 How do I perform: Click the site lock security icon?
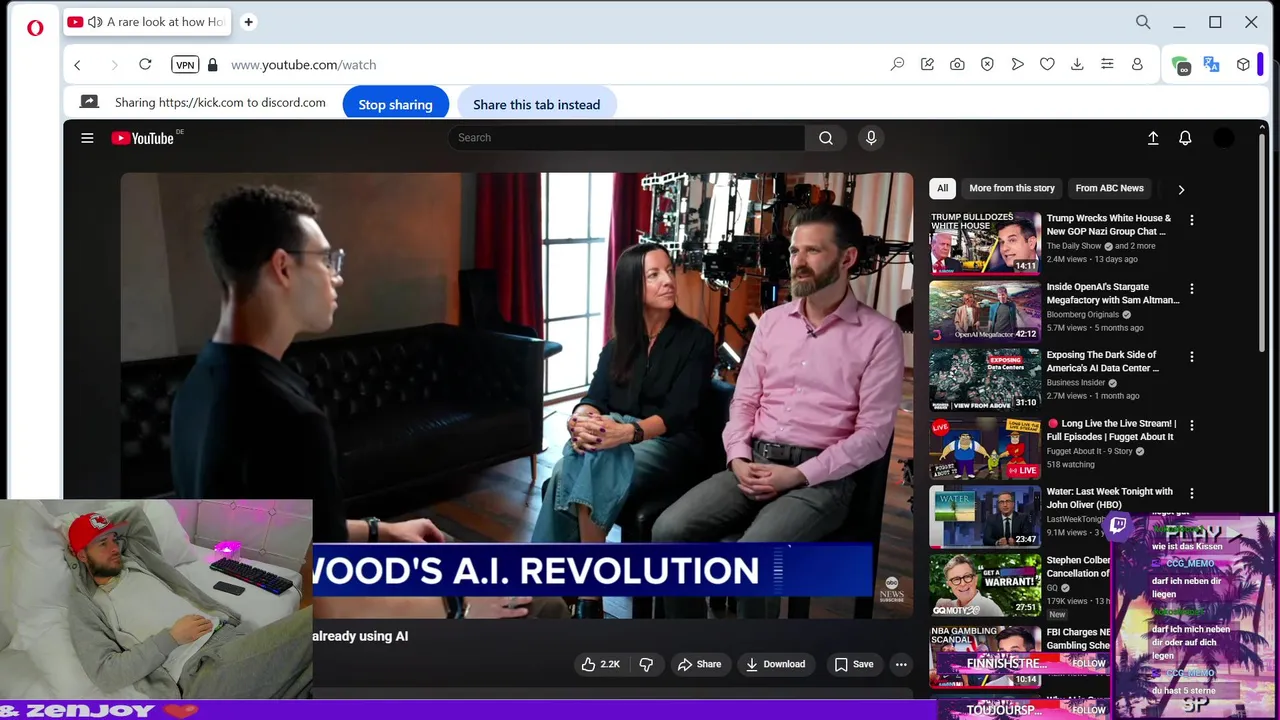point(212,65)
